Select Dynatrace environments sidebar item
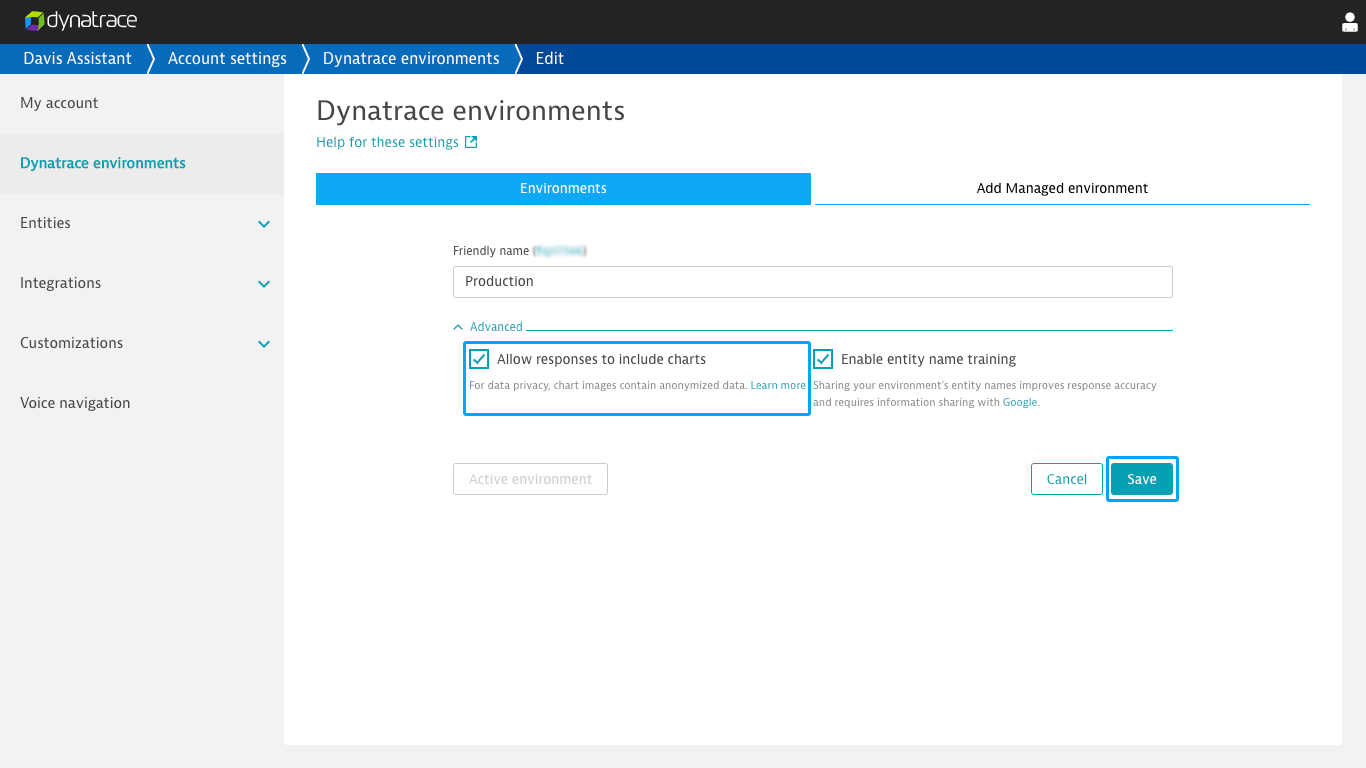 (142, 163)
